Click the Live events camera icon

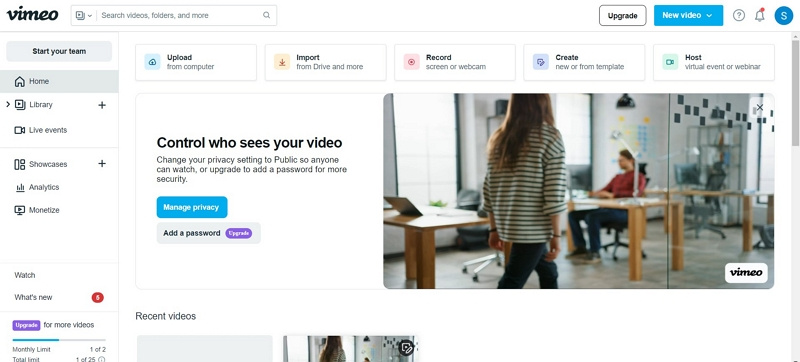coord(19,130)
